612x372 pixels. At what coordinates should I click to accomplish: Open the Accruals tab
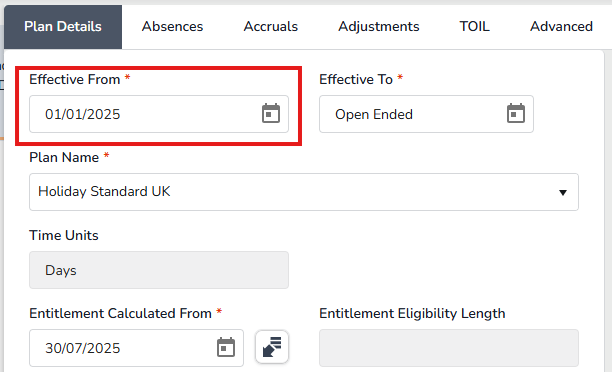tap(270, 27)
